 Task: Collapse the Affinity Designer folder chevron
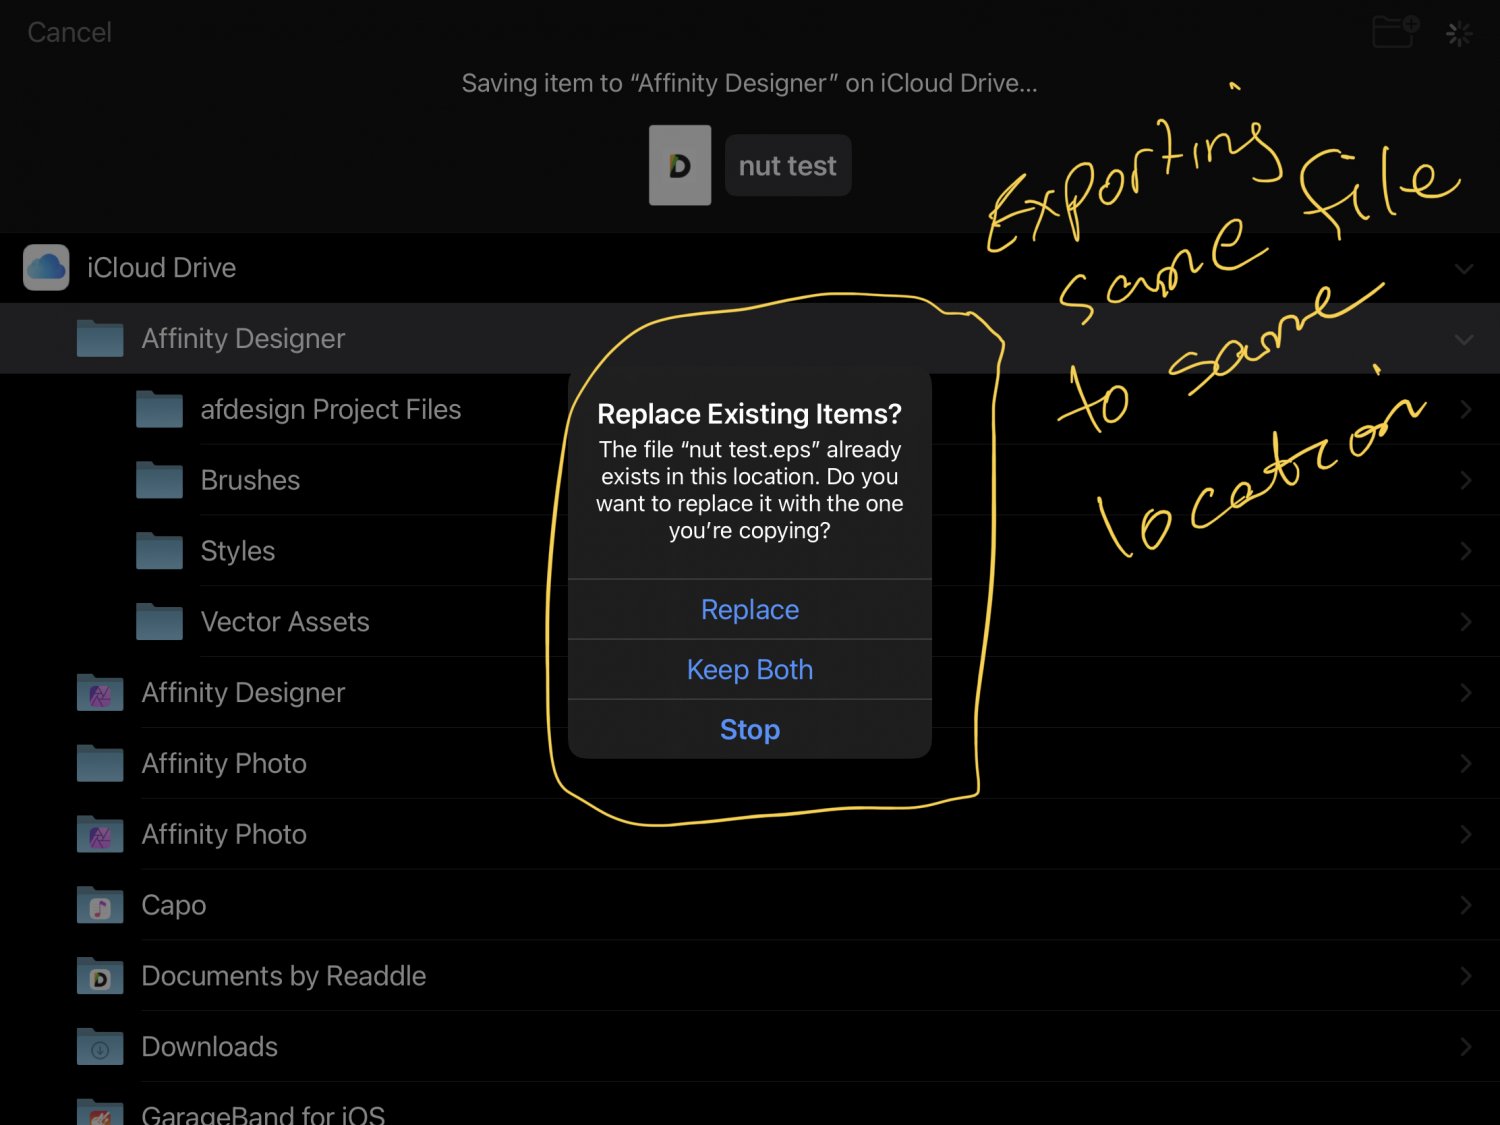pyautogui.click(x=1464, y=338)
